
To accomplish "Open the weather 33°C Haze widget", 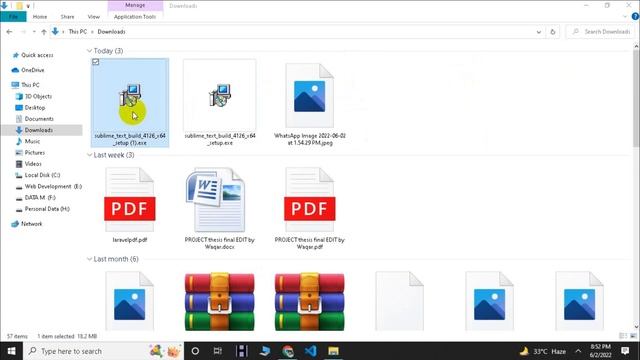I will pos(543,351).
